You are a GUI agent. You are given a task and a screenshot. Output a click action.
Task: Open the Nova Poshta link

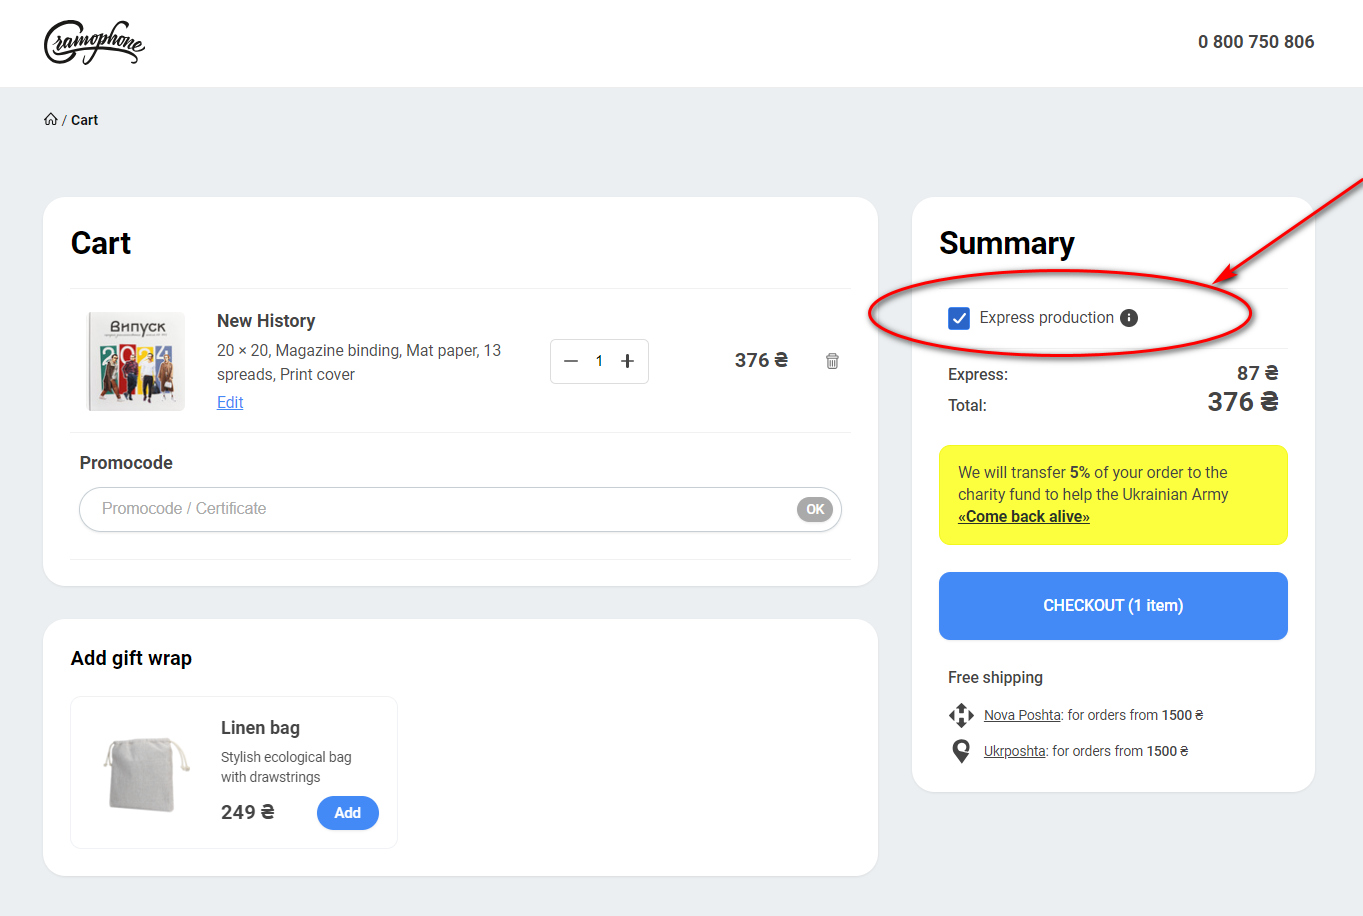(x=1022, y=715)
